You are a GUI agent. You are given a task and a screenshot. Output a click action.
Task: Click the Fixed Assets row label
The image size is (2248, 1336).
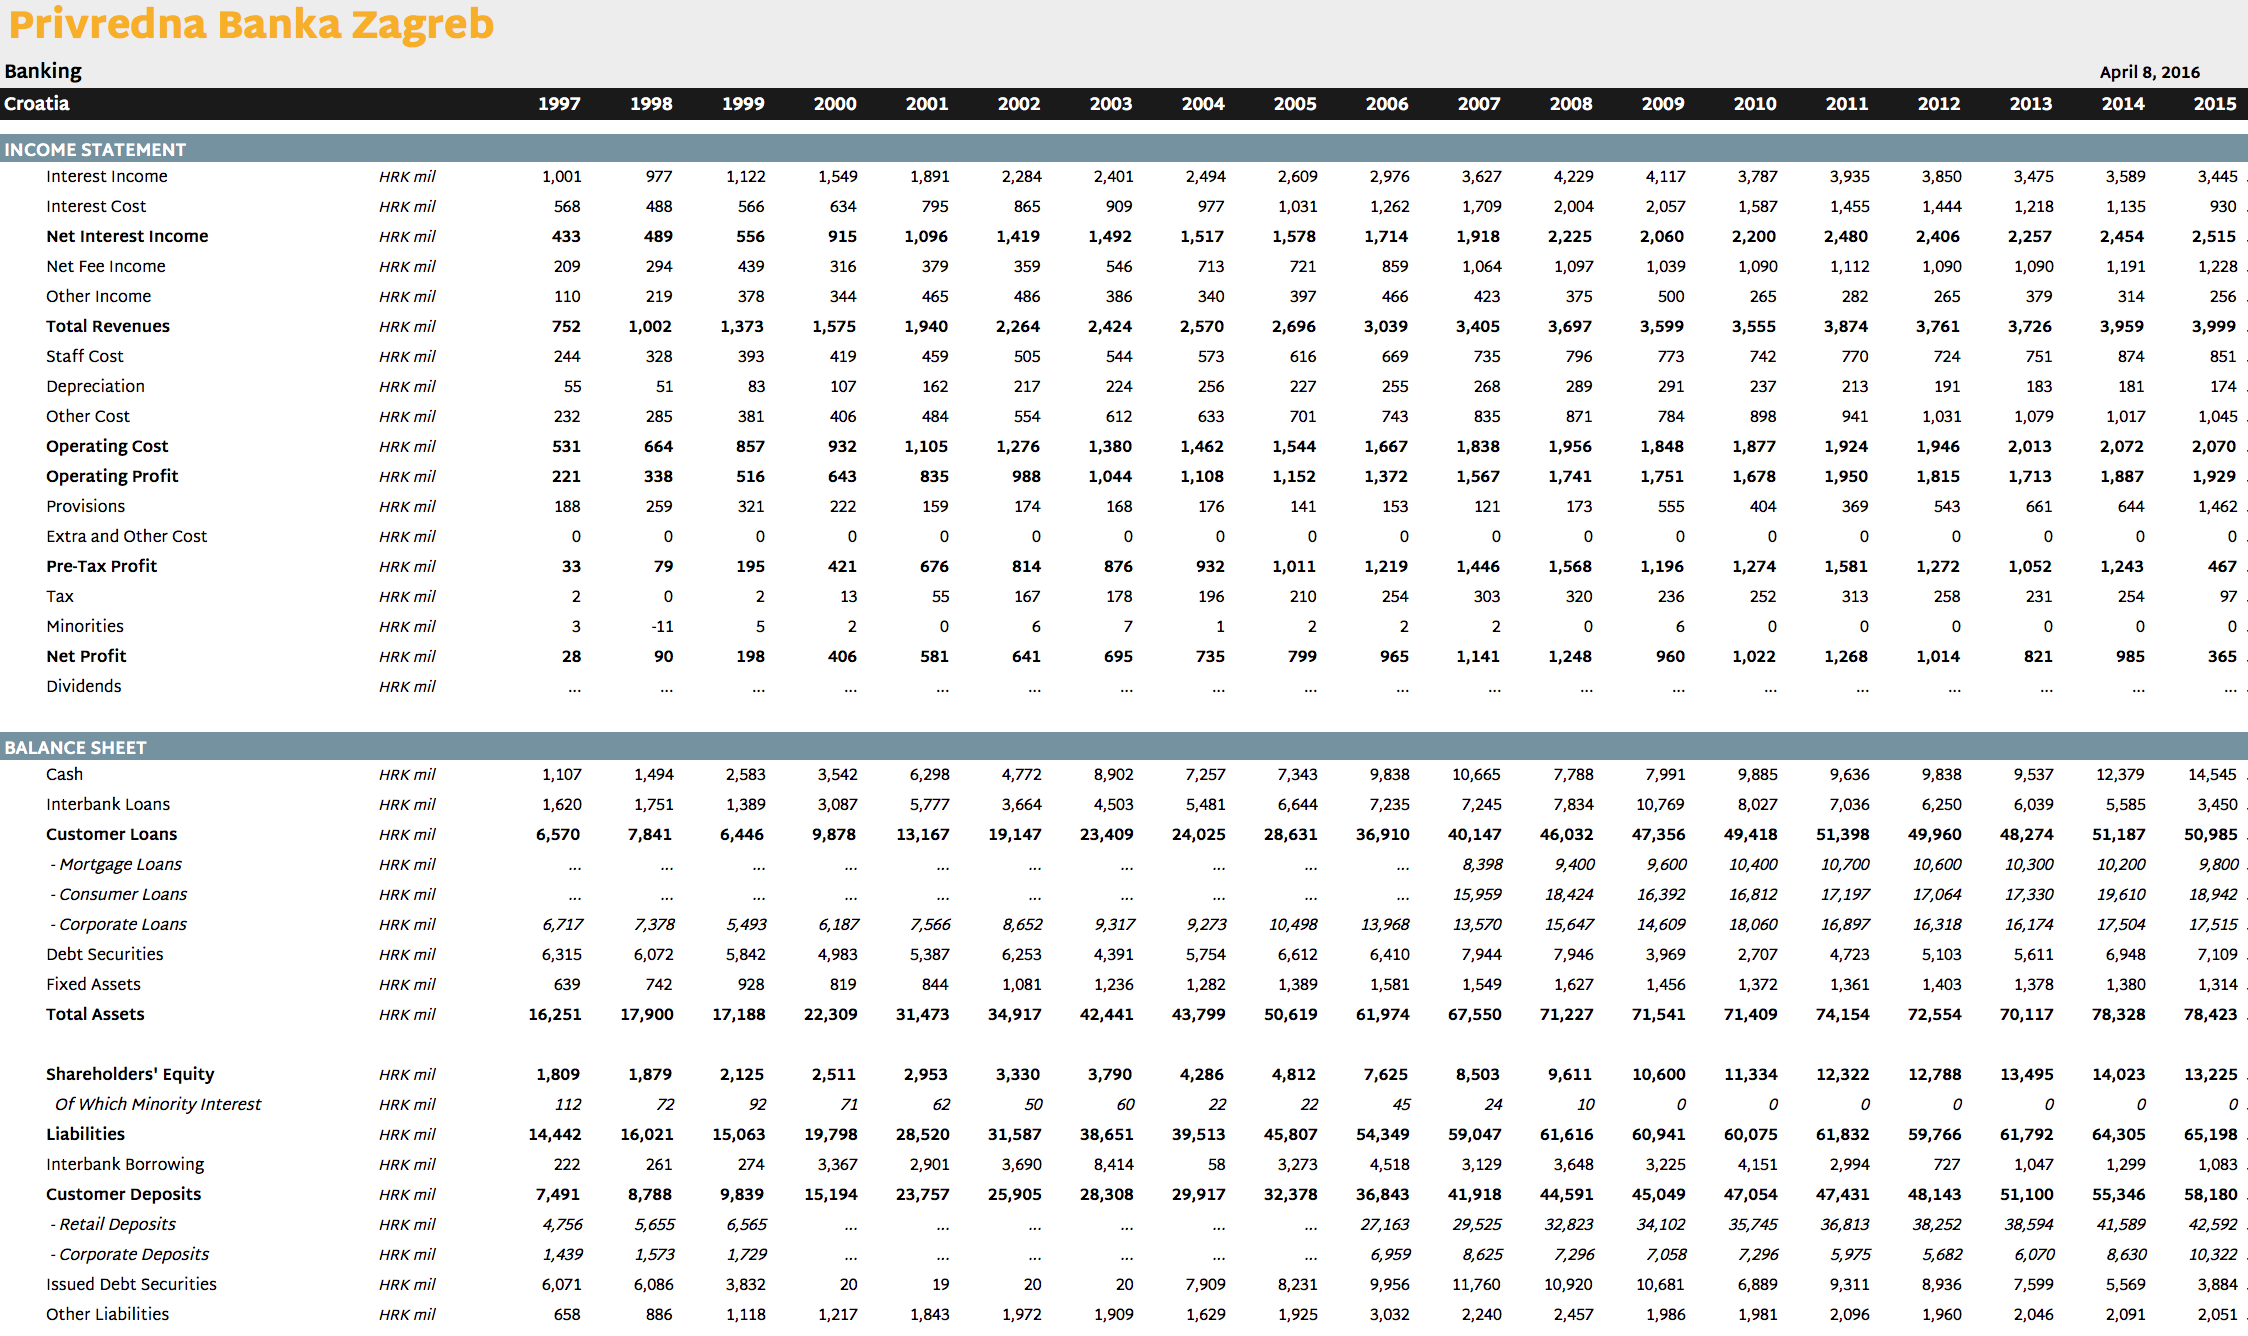tap(93, 984)
